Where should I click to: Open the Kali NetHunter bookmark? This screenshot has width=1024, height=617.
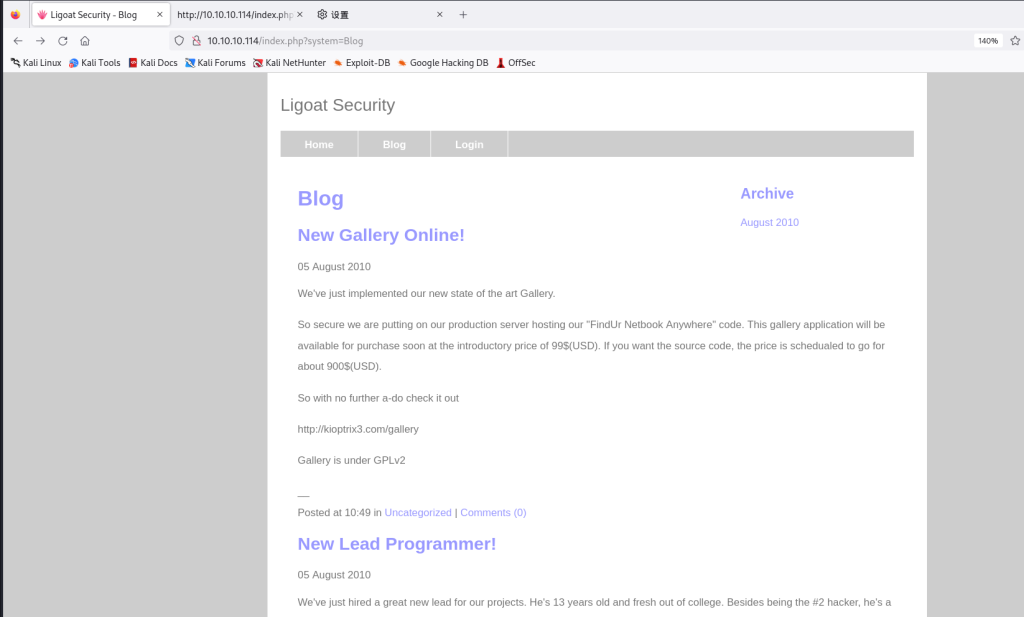pyautogui.click(x=289, y=63)
